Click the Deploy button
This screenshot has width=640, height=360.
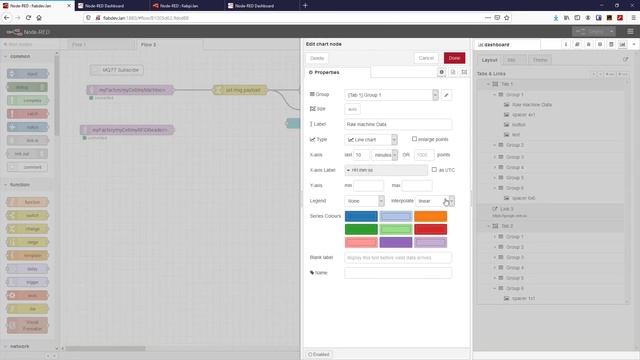click(x=590, y=31)
